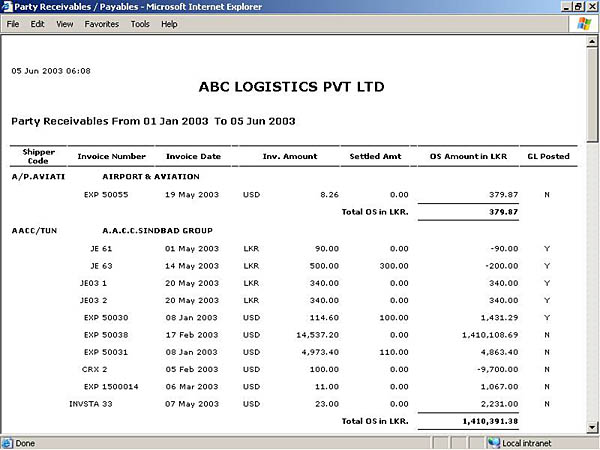Click the ABC LOGISTICS PVT LTD heading
This screenshot has width=600, height=450.
point(292,86)
